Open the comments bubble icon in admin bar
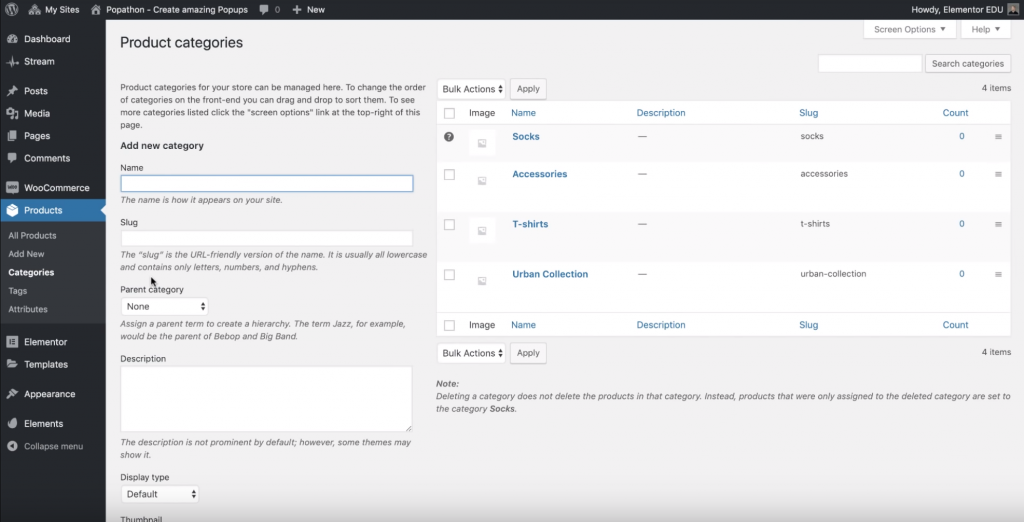Viewport: 1024px width, 522px height. 264,9
